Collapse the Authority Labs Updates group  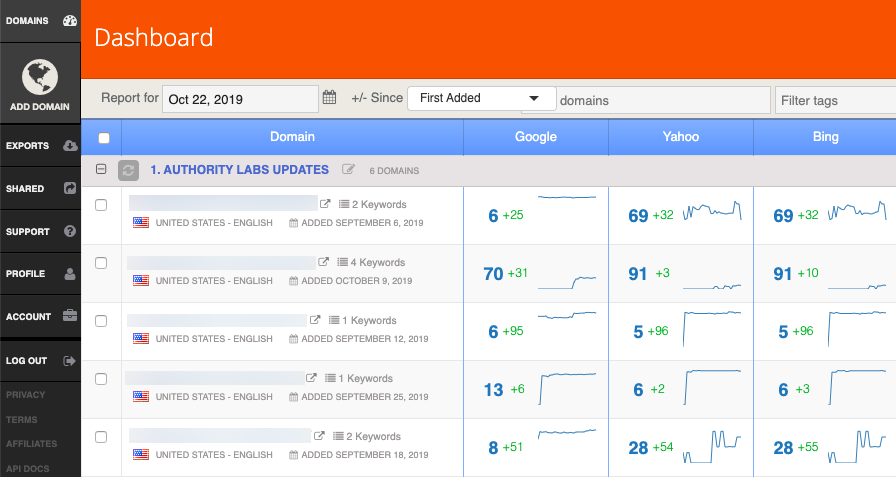click(101, 169)
